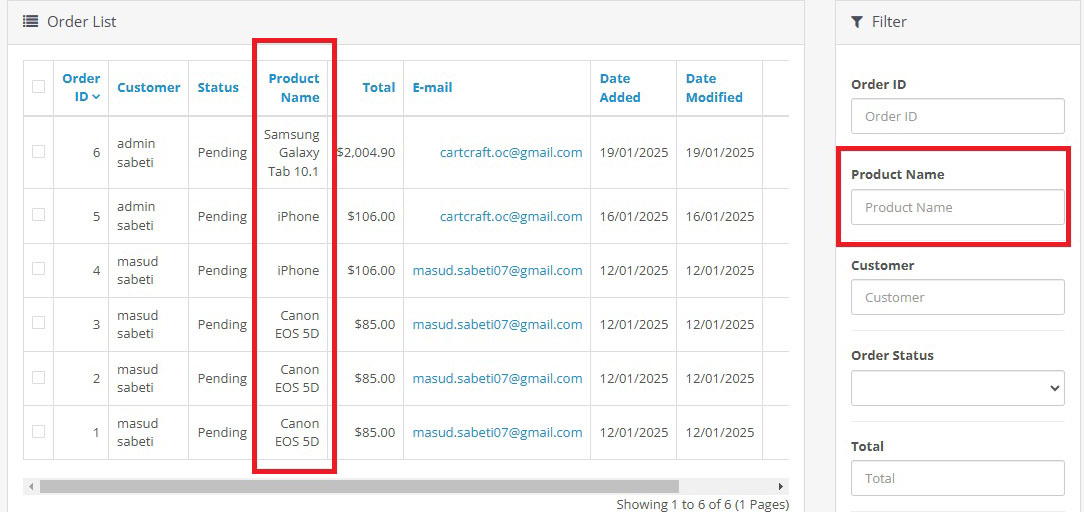The image size is (1084, 512).
Task: Focus the Product Name filter field
Action: [x=957, y=207]
